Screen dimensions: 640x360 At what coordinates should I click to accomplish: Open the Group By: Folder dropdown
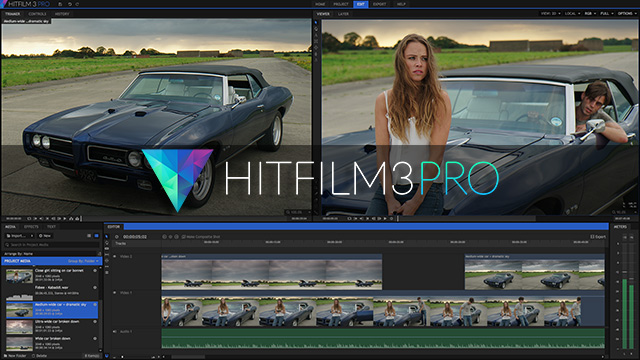(84, 261)
